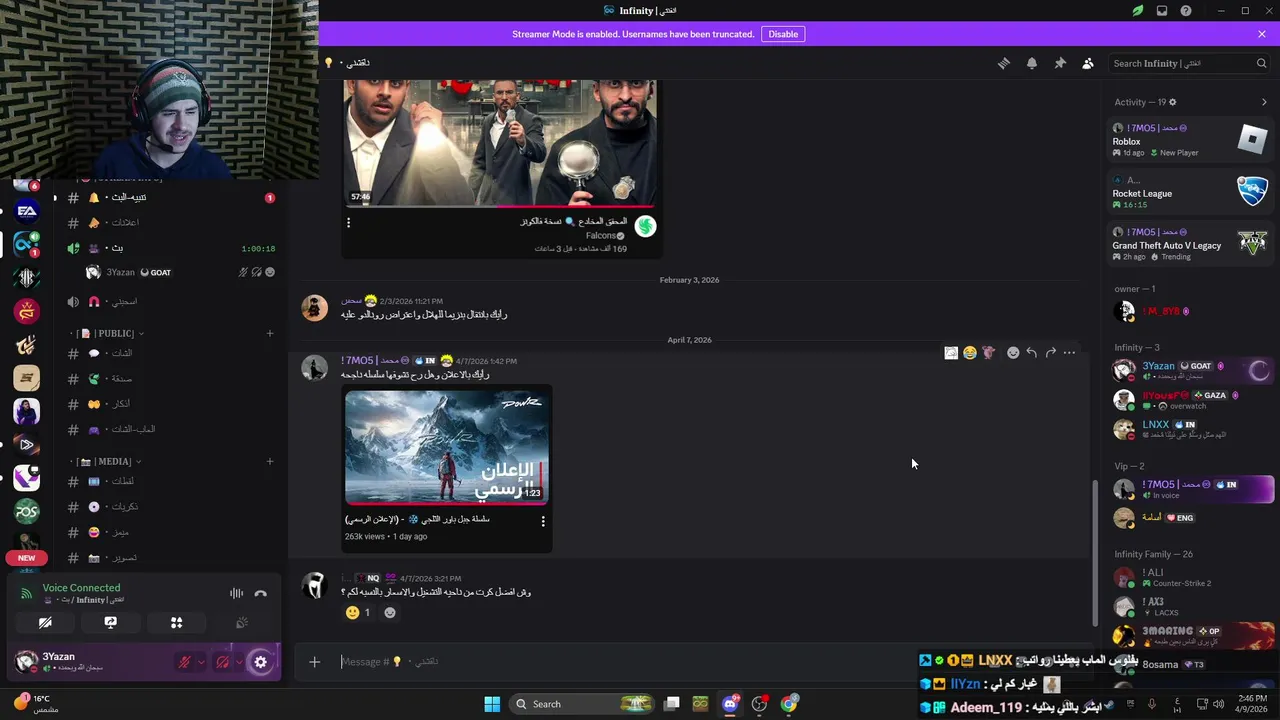The image size is (1280, 720).
Task: Toggle noise suppression waveform icon
Action: coord(236,594)
